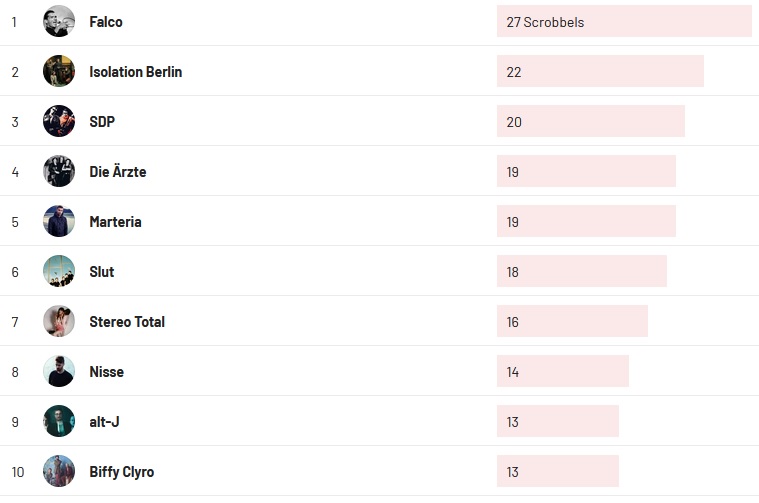Open Isolation Berlin's avatar image
759x503 pixels.
[59, 71]
